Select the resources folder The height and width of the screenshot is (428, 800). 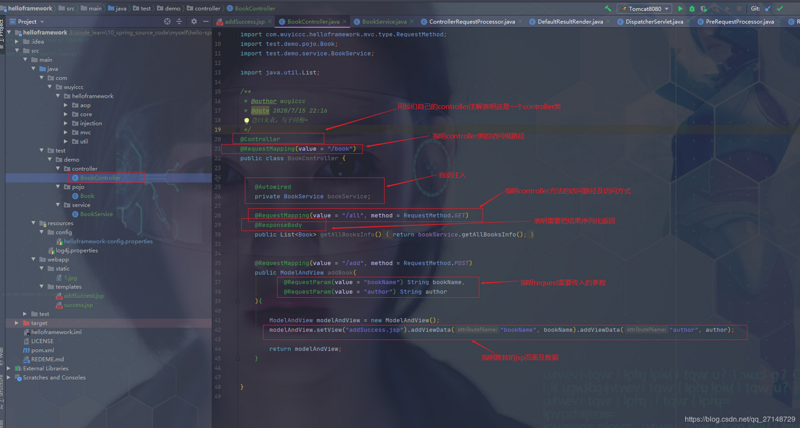point(56,223)
